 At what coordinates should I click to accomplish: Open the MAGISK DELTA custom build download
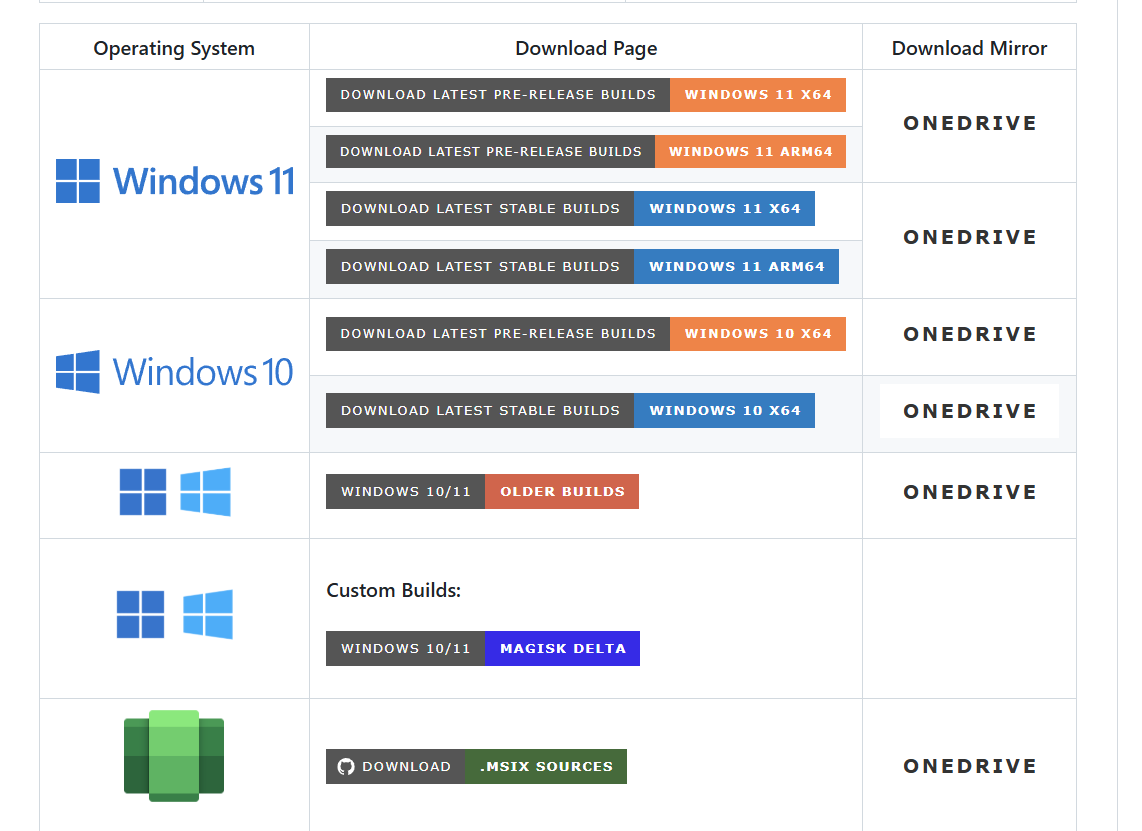(562, 648)
